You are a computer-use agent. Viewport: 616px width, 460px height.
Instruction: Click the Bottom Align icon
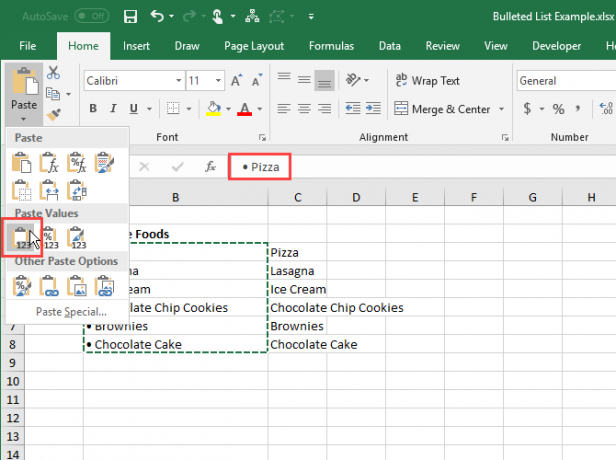324,81
